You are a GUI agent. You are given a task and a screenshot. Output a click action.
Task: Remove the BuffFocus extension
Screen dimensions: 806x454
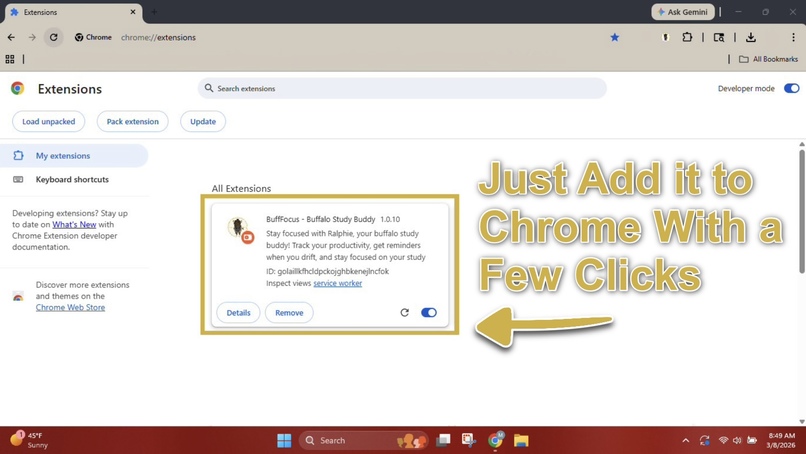[x=289, y=313]
